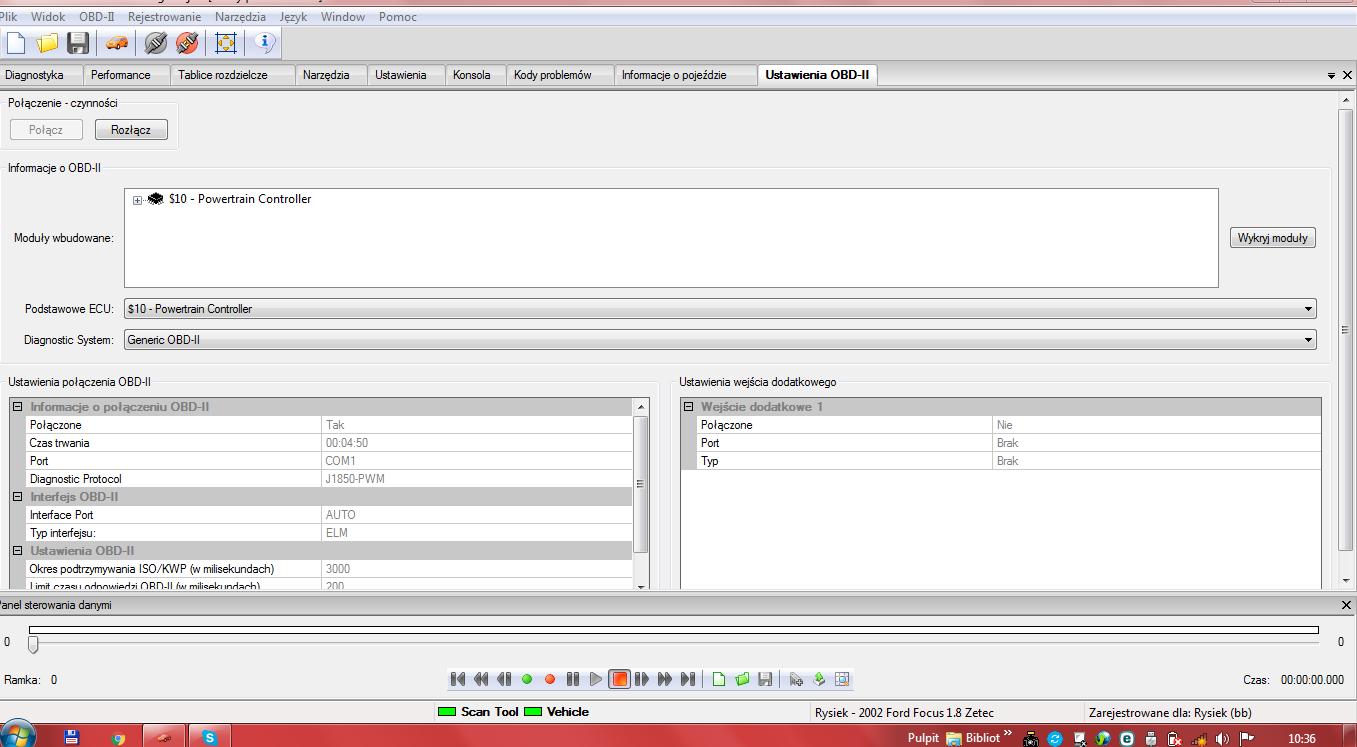Toggle full screen with the arrows icon
The width and height of the screenshot is (1357, 747).
pos(226,43)
